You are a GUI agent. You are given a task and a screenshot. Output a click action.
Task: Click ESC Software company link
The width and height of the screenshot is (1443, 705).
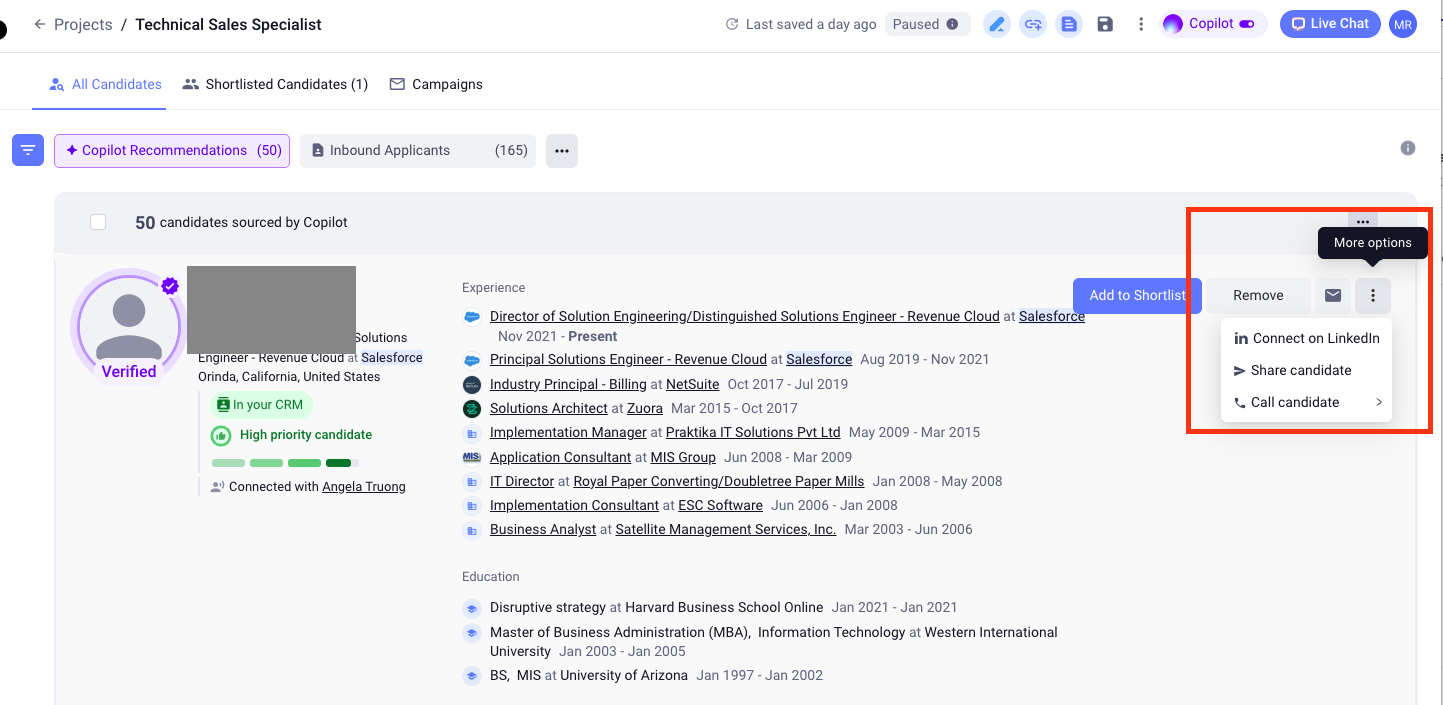click(x=720, y=505)
